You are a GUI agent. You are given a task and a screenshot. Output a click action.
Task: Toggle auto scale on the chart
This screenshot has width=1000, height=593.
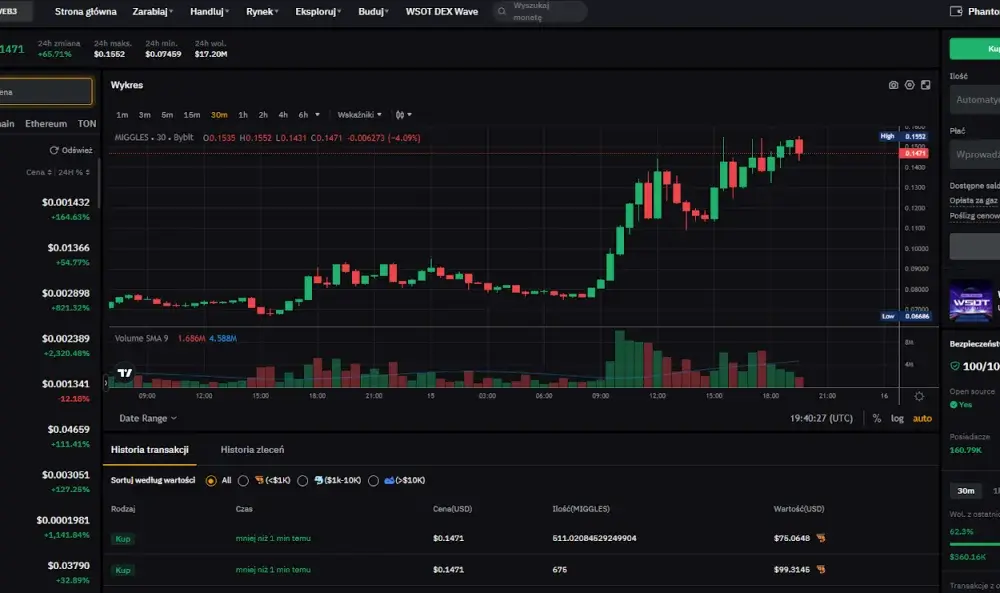pyautogui.click(x=922, y=418)
